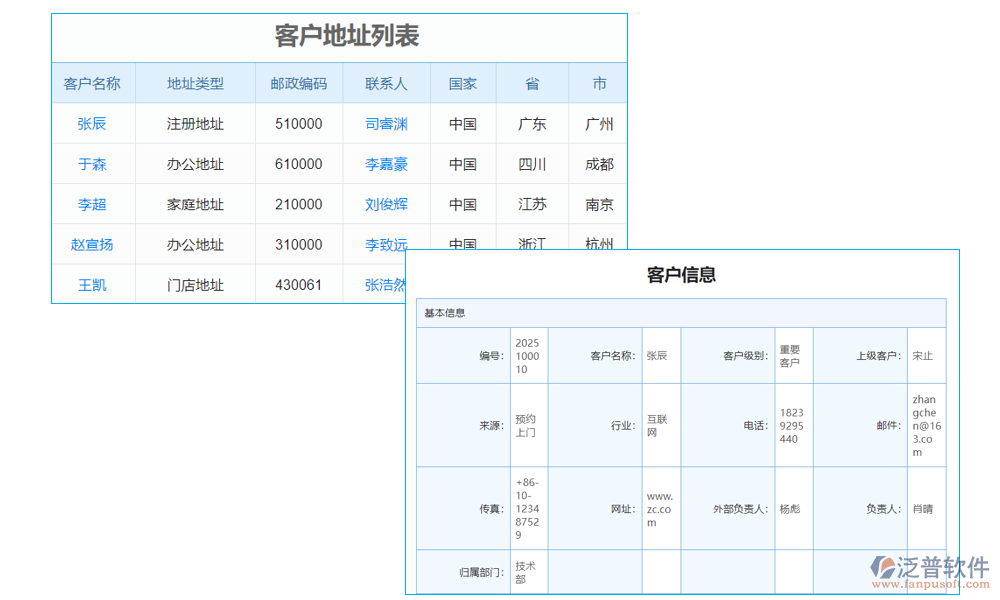
Task: Open customer 张辰 link in address list
Action: (92, 124)
